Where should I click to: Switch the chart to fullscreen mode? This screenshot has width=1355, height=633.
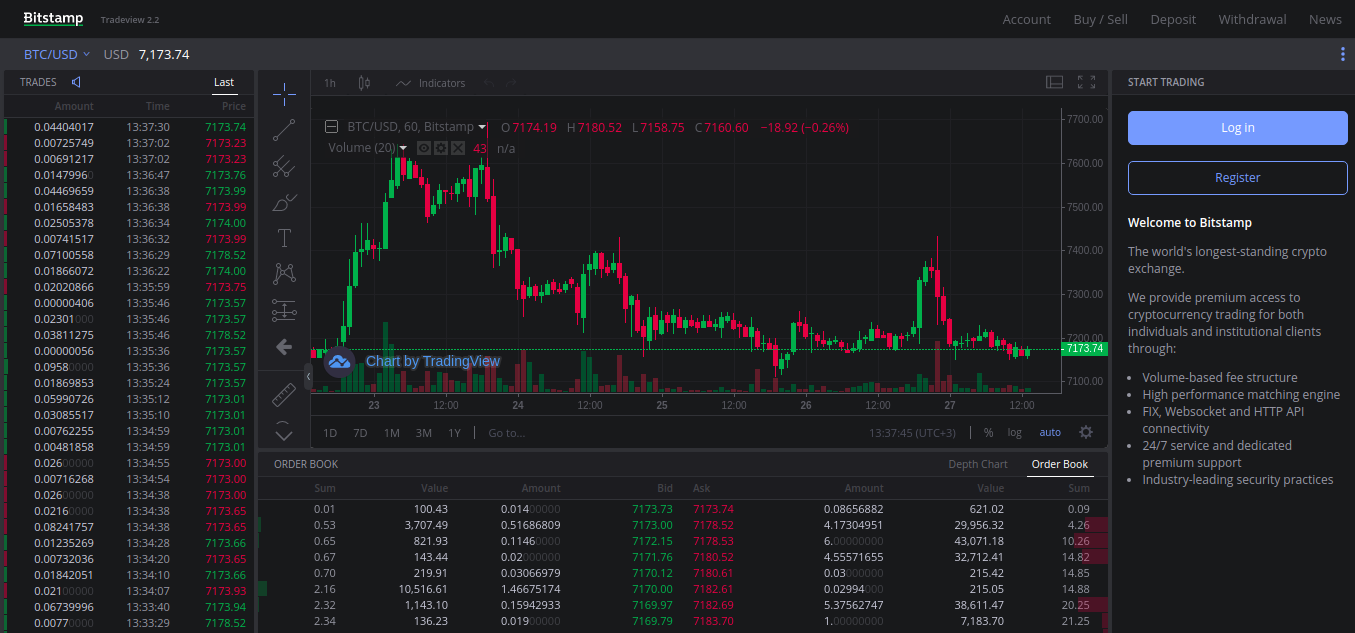click(x=1086, y=82)
